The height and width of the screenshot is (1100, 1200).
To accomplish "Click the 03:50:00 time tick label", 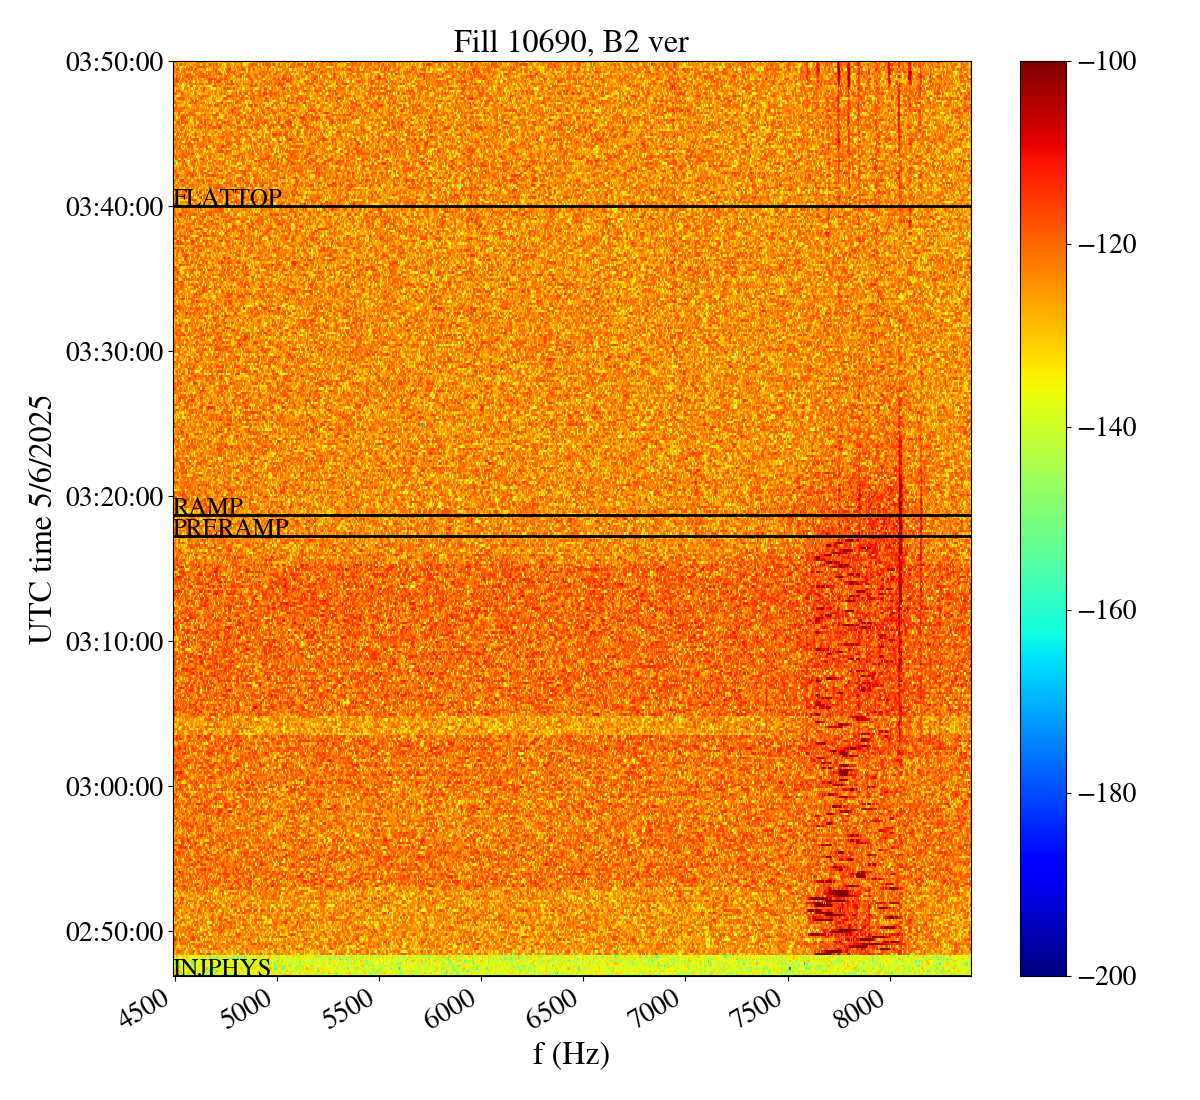I will click(114, 62).
